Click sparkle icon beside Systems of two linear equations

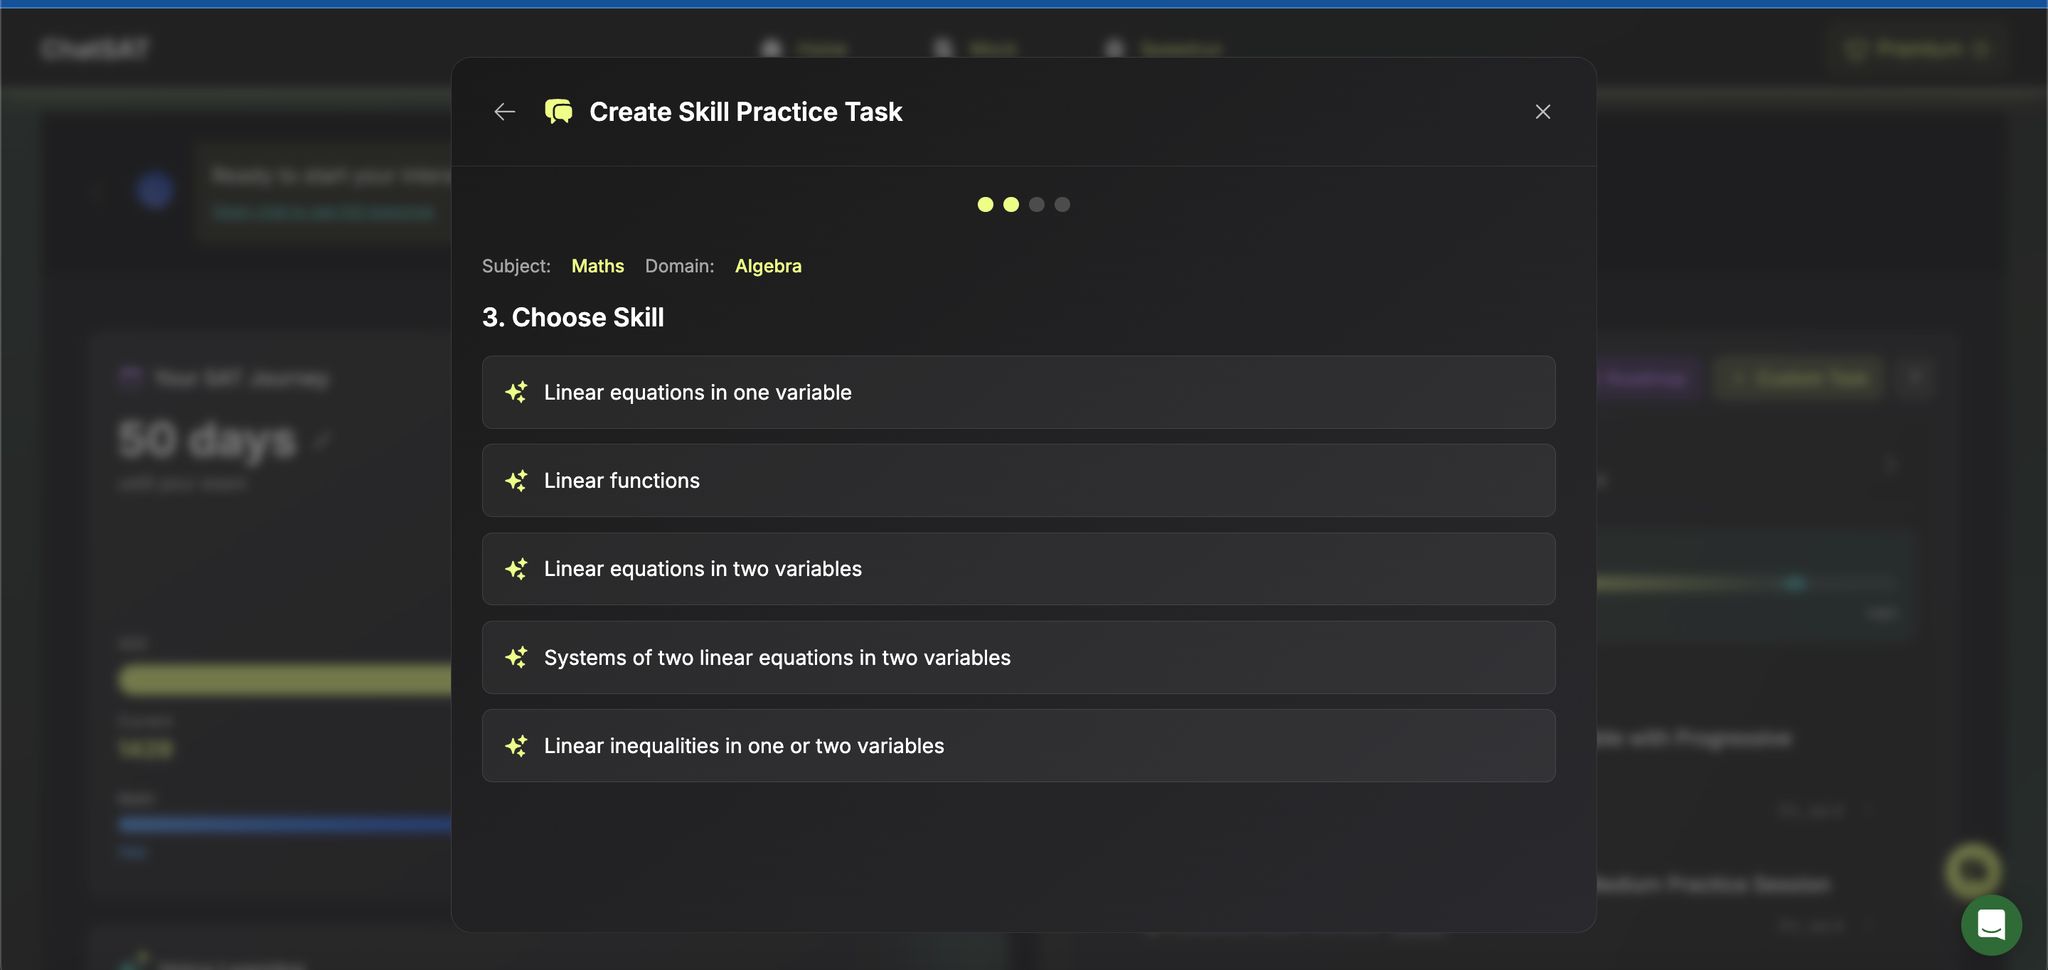tap(516, 657)
